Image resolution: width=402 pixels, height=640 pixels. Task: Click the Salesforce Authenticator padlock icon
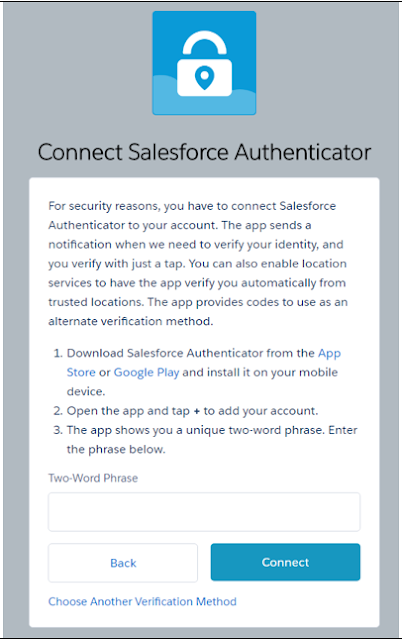click(x=204, y=63)
